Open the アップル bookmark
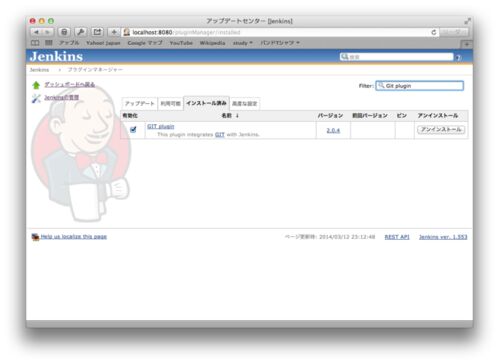The image size is (500, 364). click(69, 43)
